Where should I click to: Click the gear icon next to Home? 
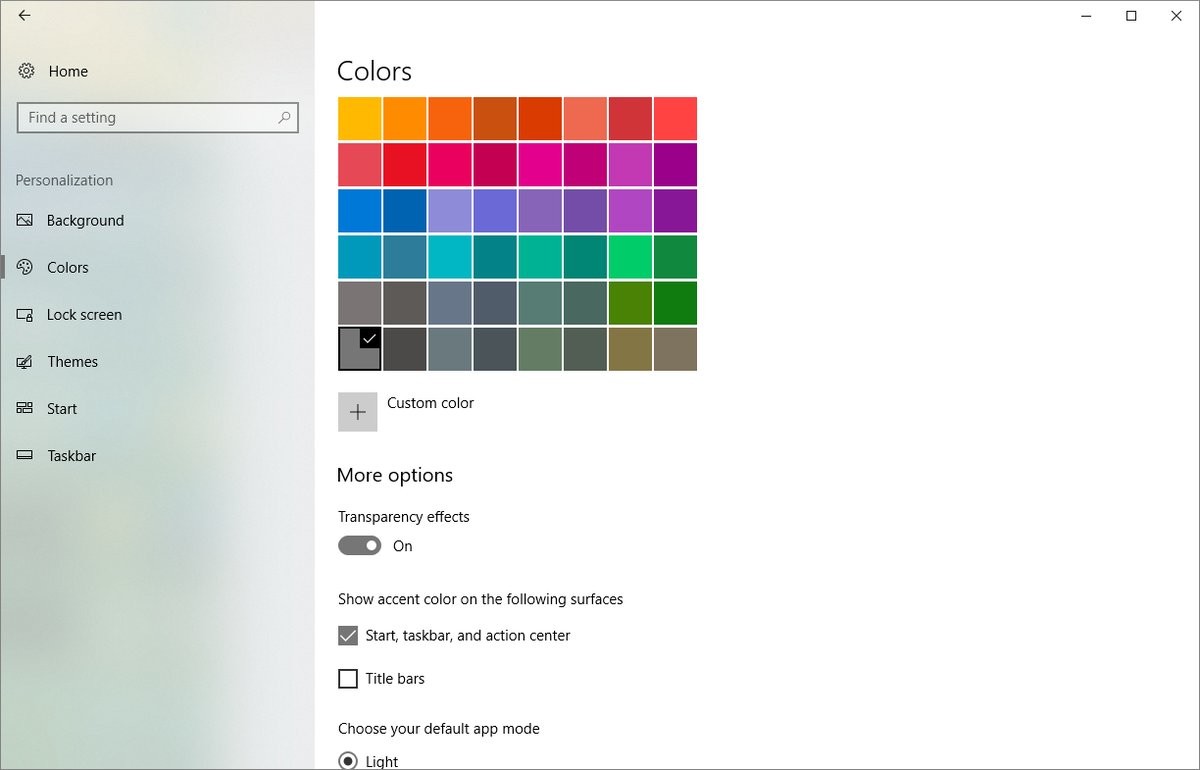[25, 71]
